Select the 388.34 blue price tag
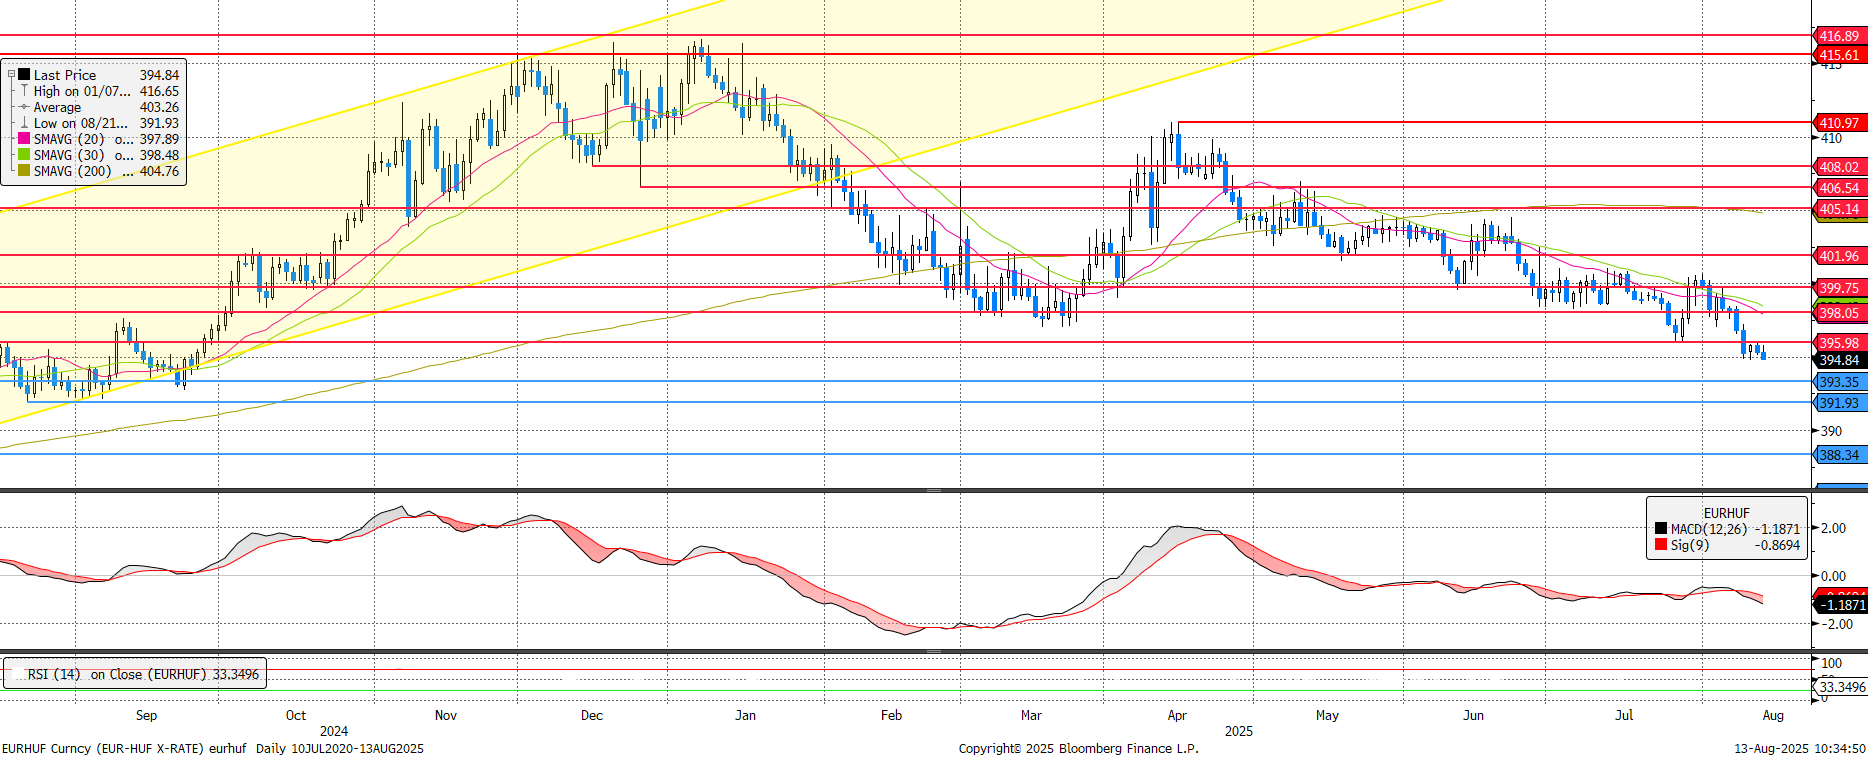Screen dimensions: 1868x757 pos(1840,455)
